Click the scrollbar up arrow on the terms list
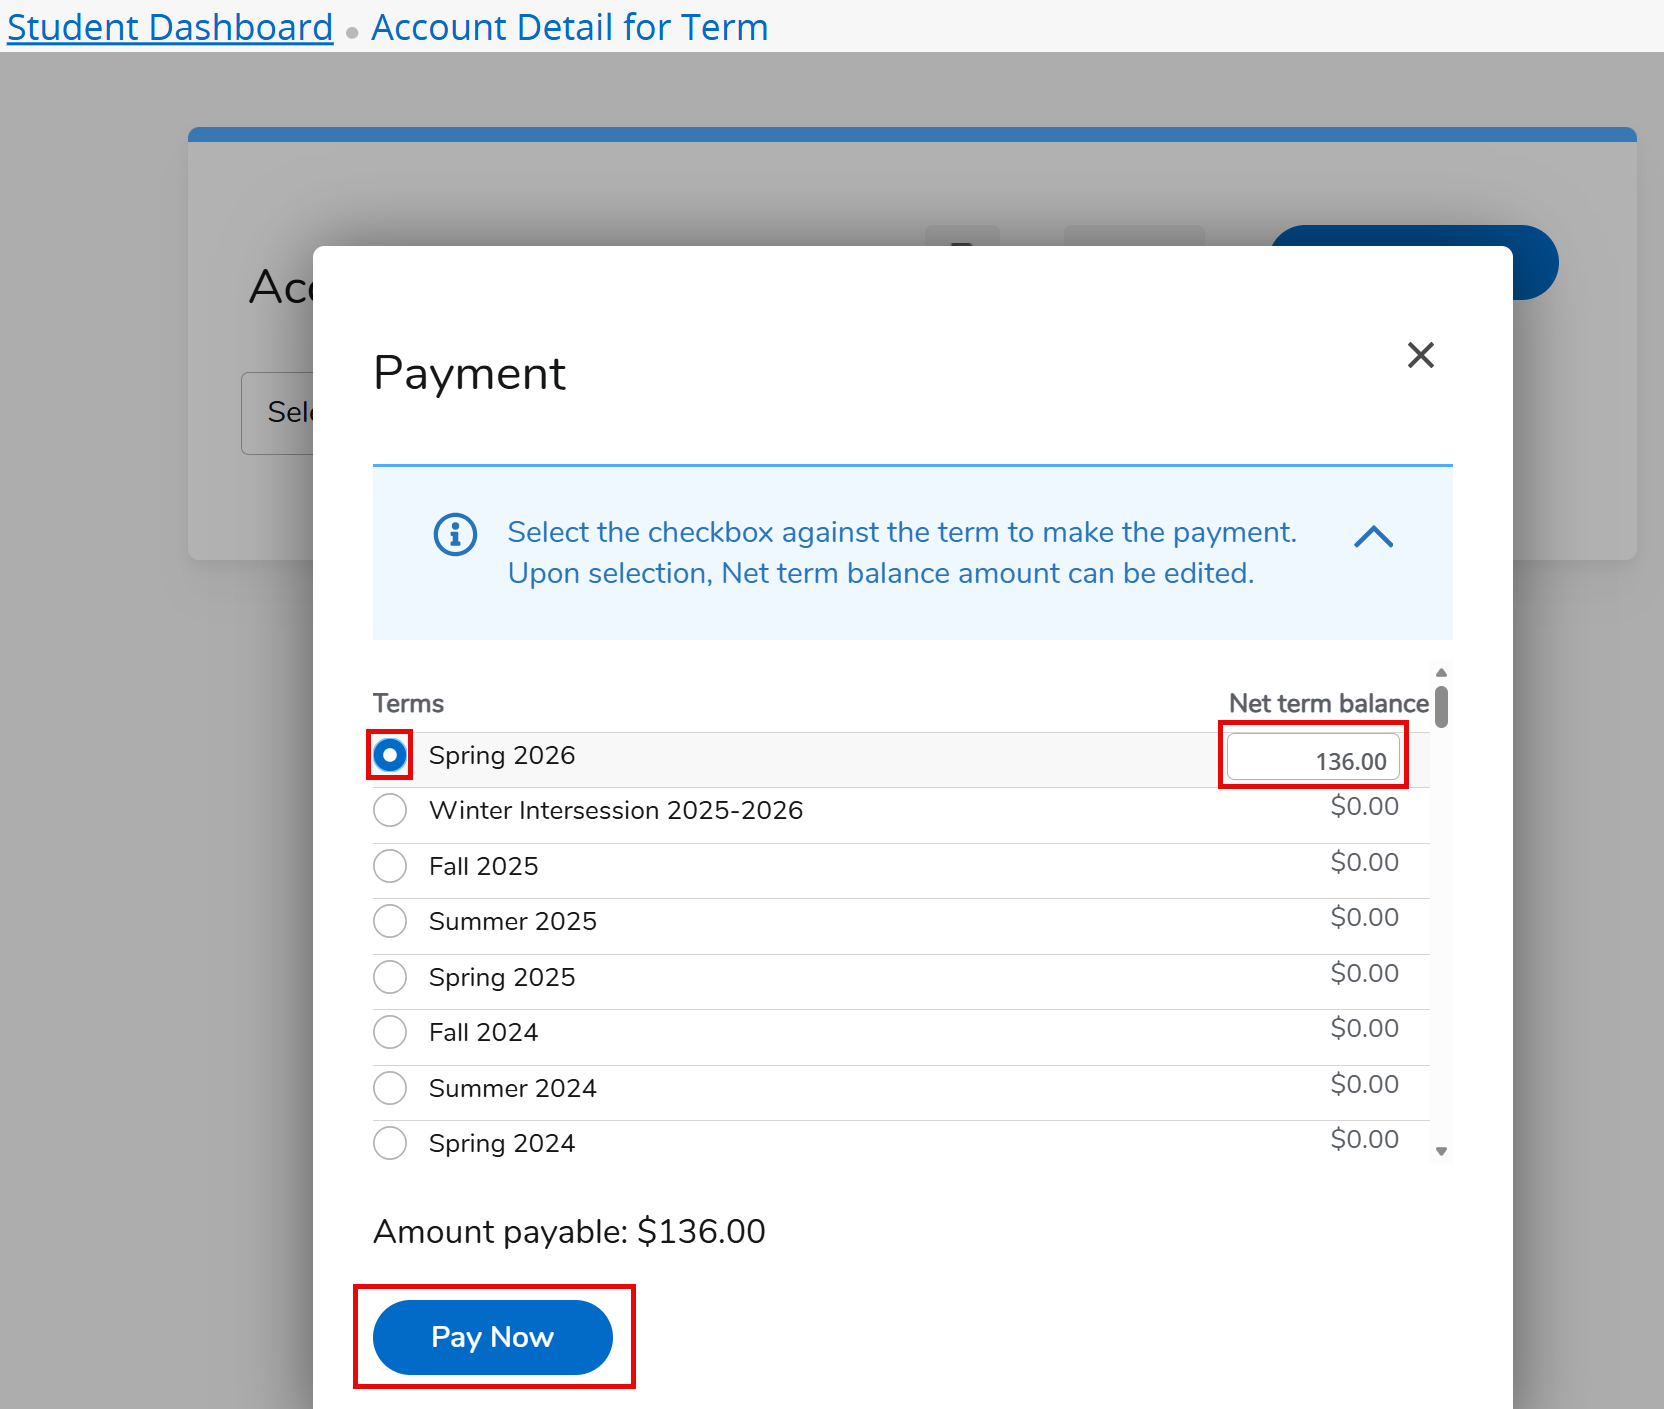 (x=1440, y=672)
